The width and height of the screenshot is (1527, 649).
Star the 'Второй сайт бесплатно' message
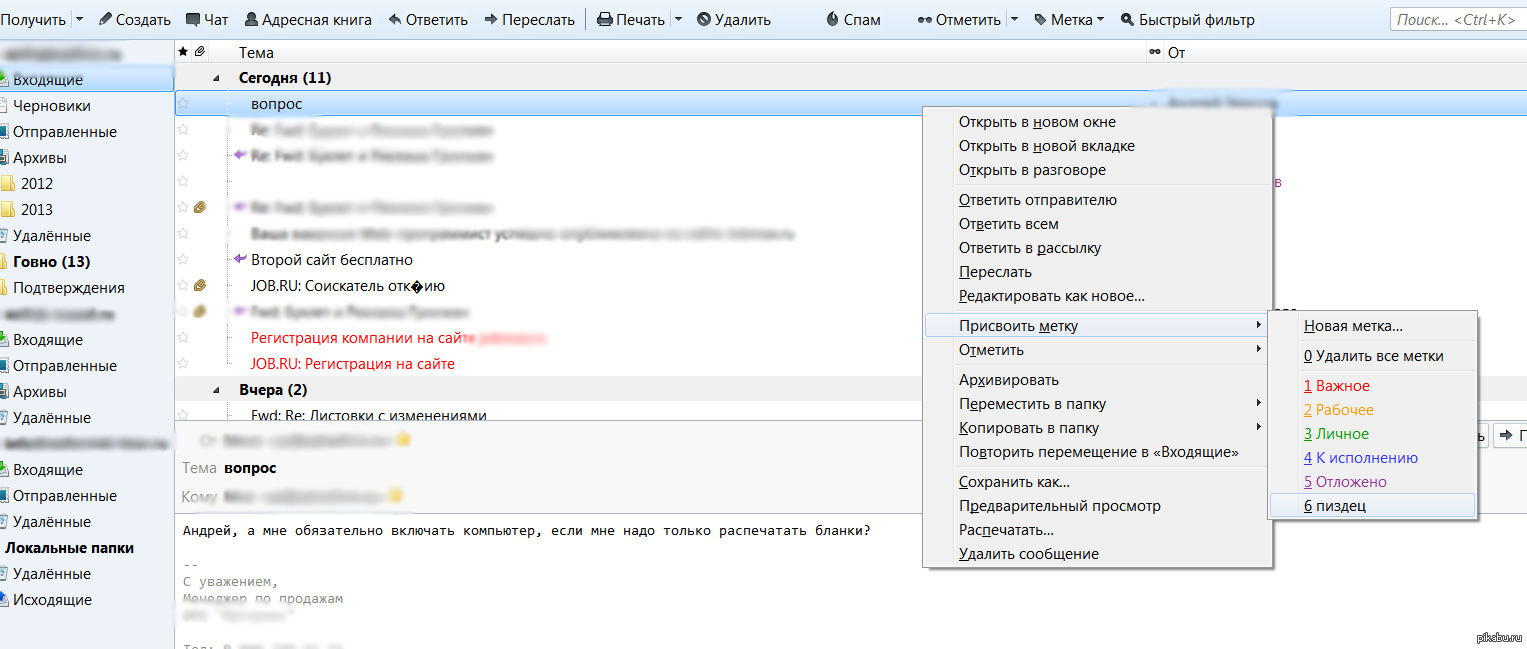183,260
